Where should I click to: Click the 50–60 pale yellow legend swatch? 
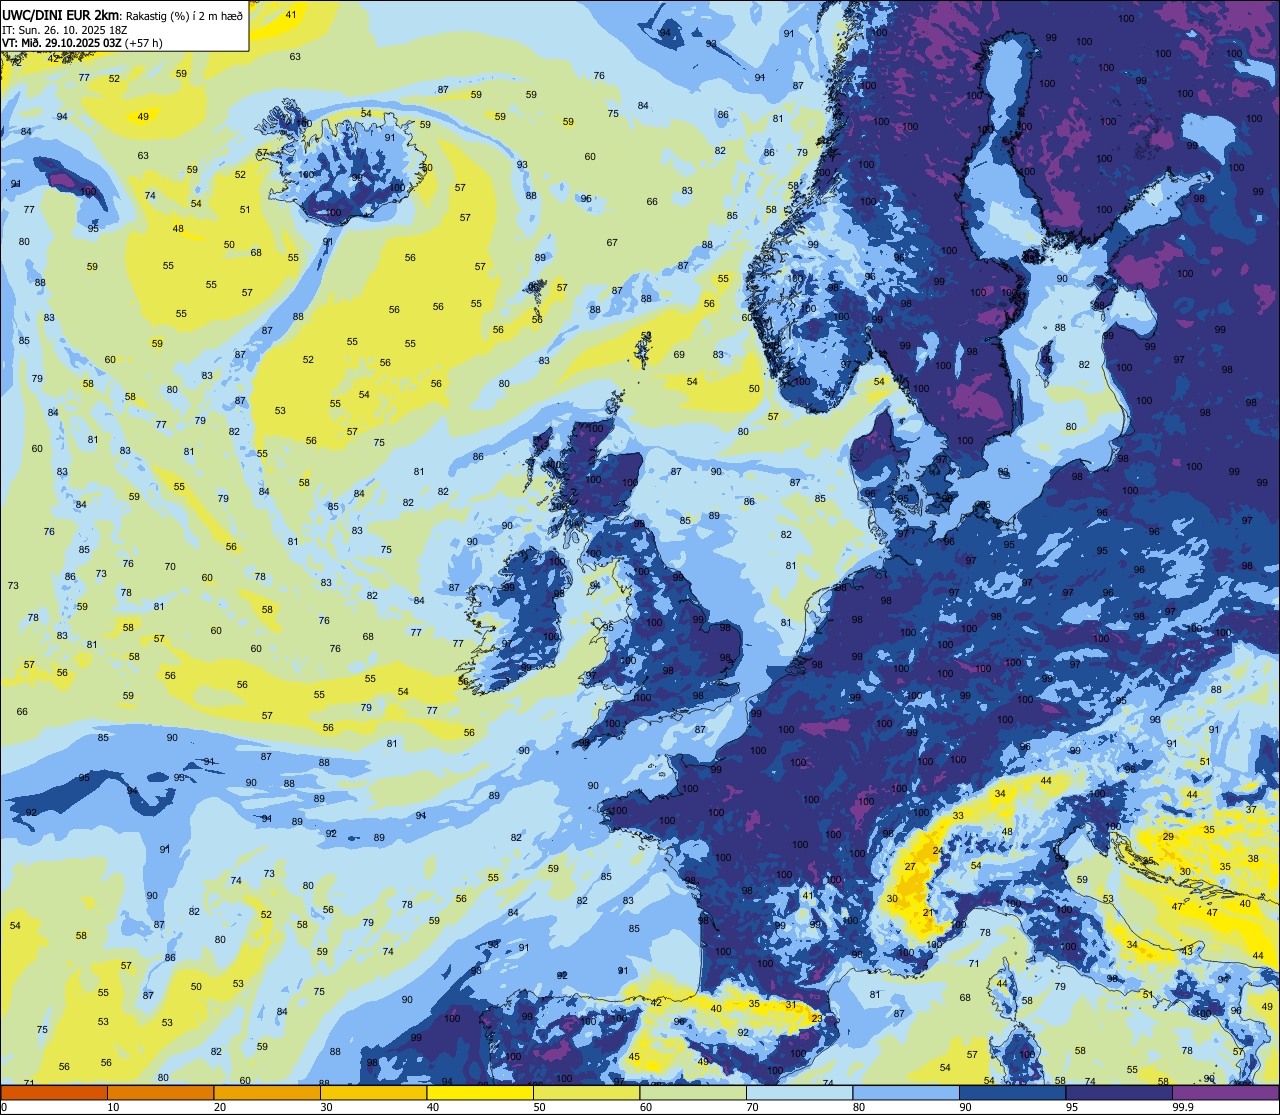586,1093
